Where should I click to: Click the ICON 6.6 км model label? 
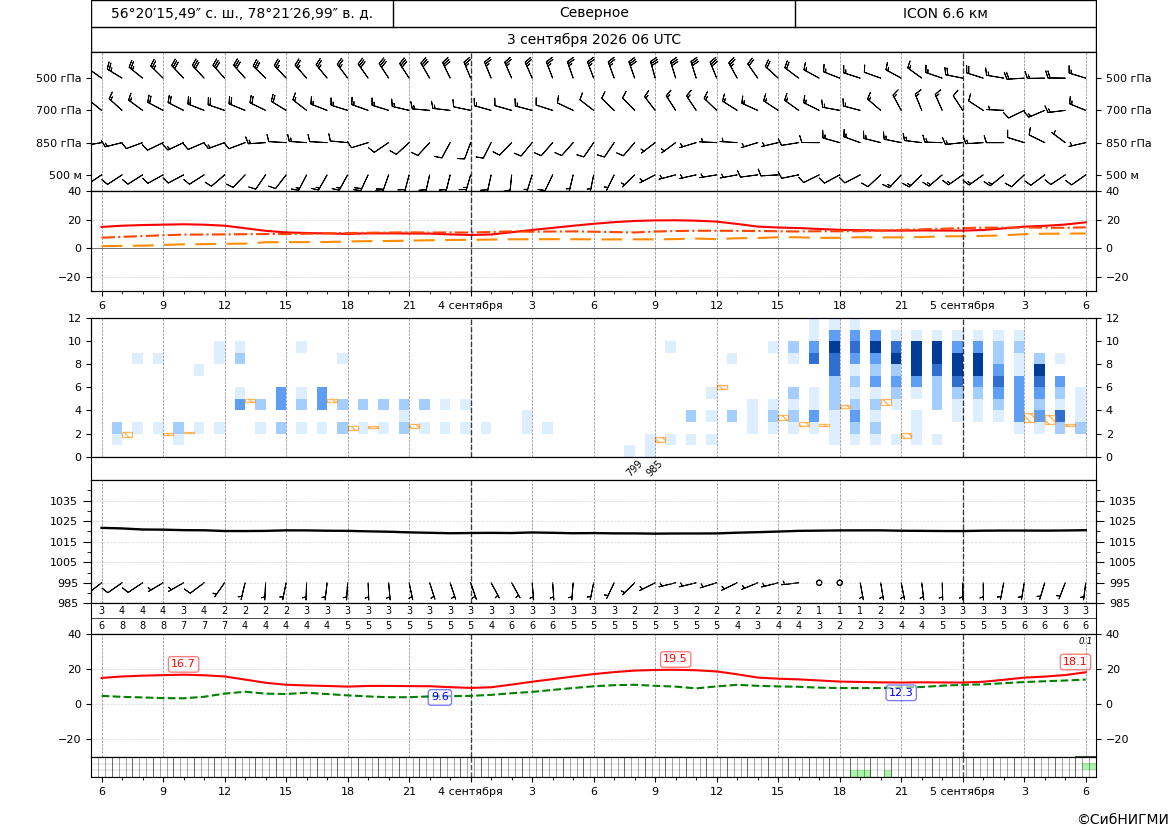[x=945, y=13]
